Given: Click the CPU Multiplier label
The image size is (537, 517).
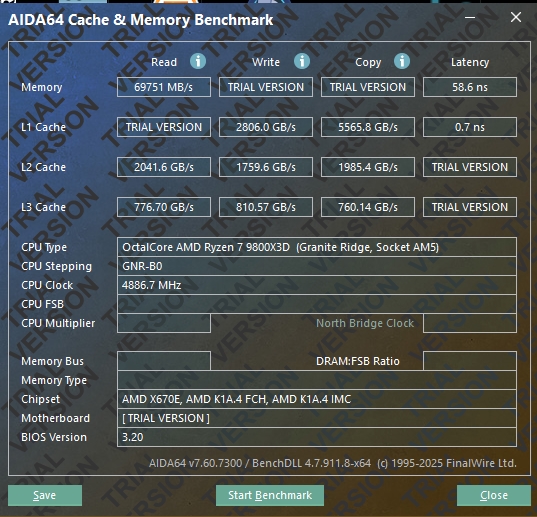Looking at the screenshot, I should (58, 324).
